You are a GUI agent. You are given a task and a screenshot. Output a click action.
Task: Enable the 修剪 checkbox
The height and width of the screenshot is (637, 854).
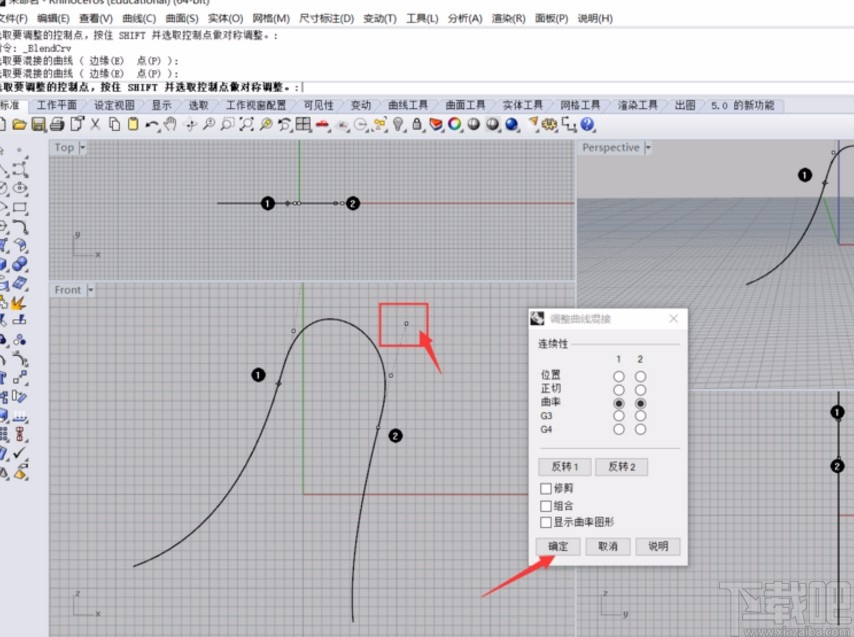tap(545, 489)
